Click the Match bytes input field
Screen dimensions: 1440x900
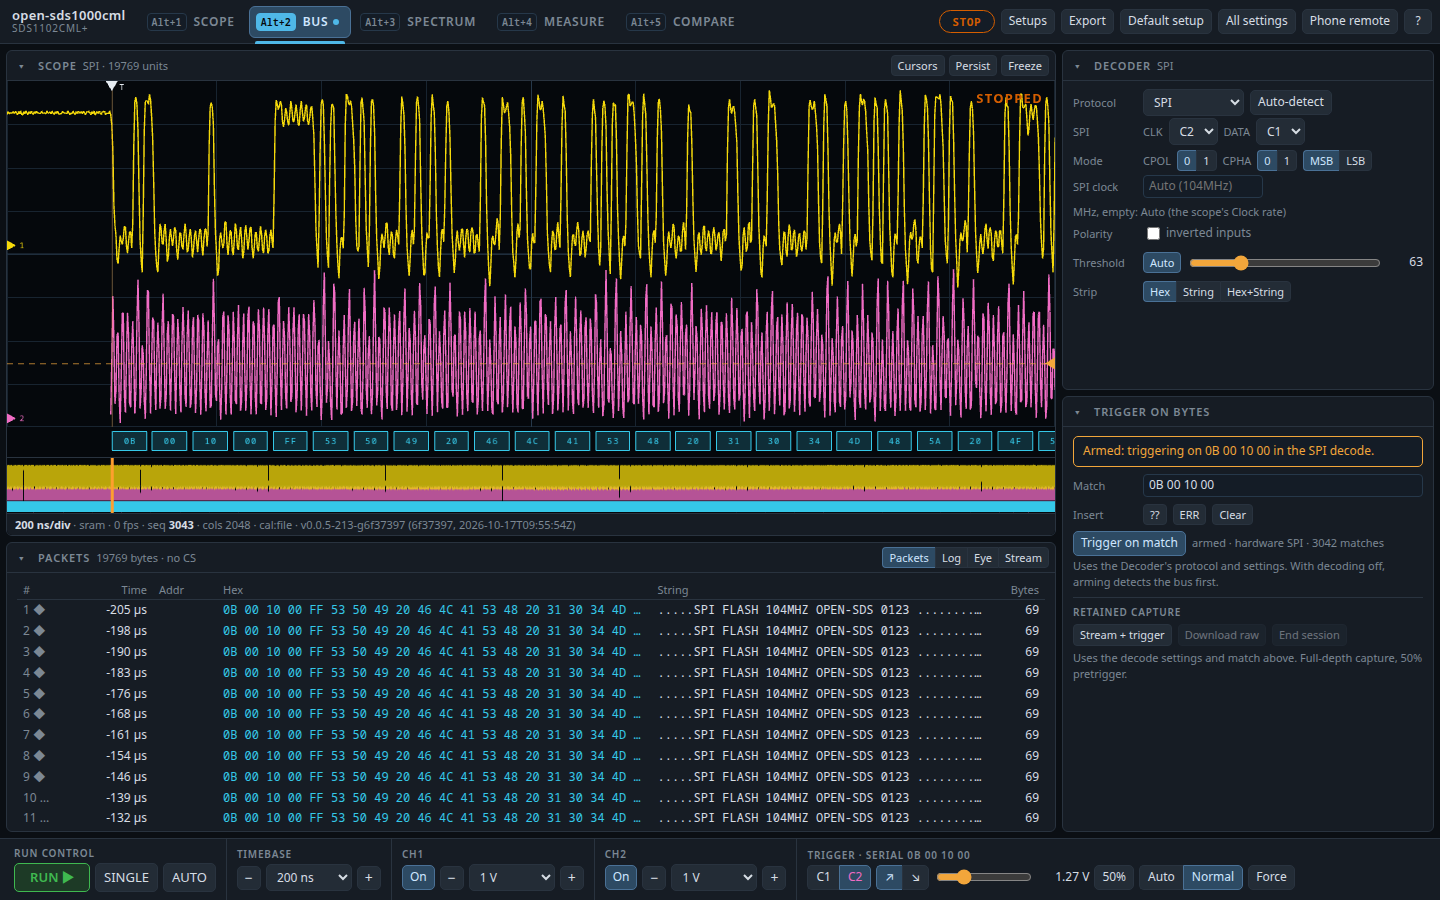[1282, 485]
